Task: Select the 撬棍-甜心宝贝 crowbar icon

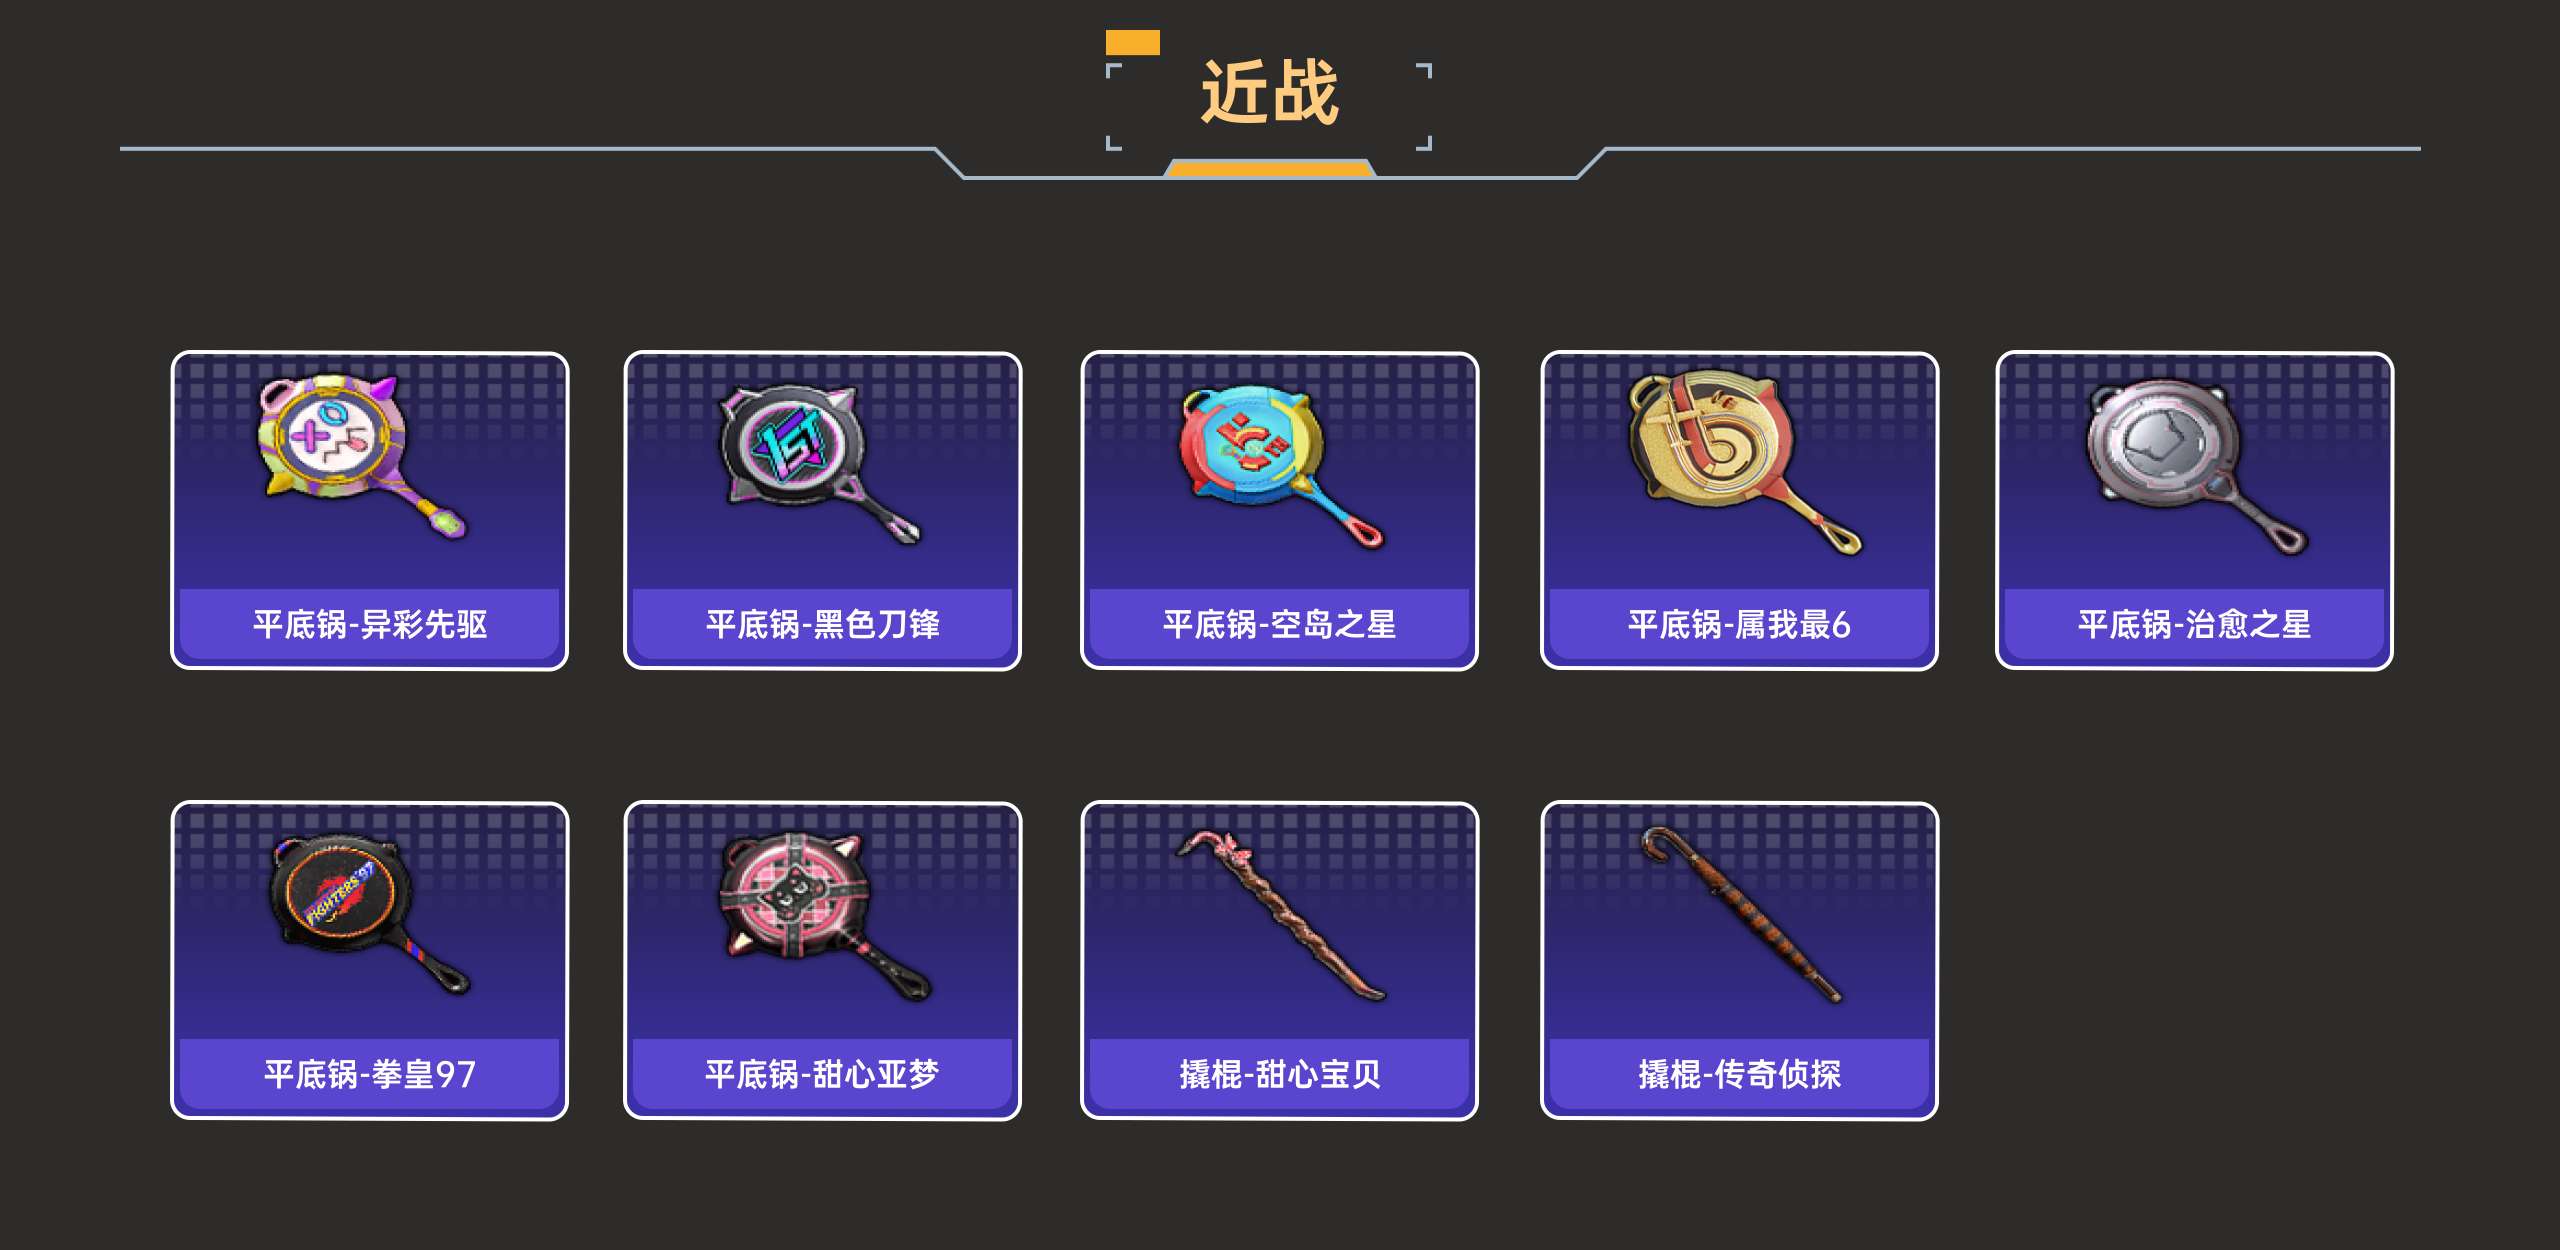Action: (1280, 914)
